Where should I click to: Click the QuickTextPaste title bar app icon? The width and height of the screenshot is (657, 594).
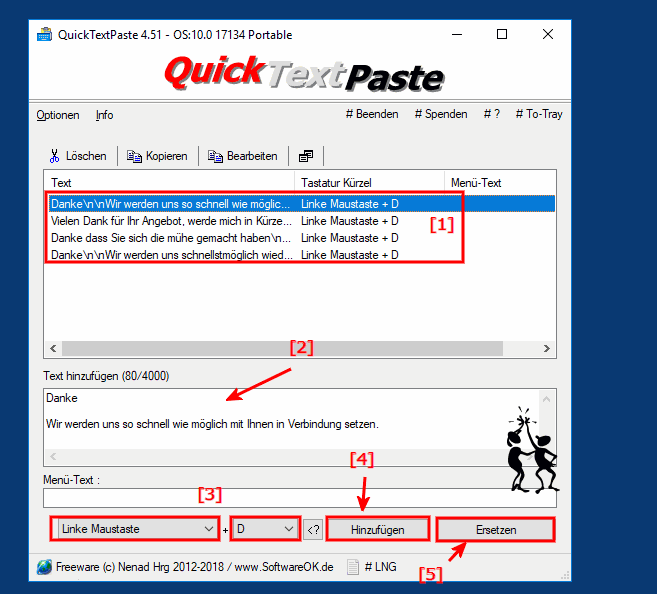click(x=44, y=34)
